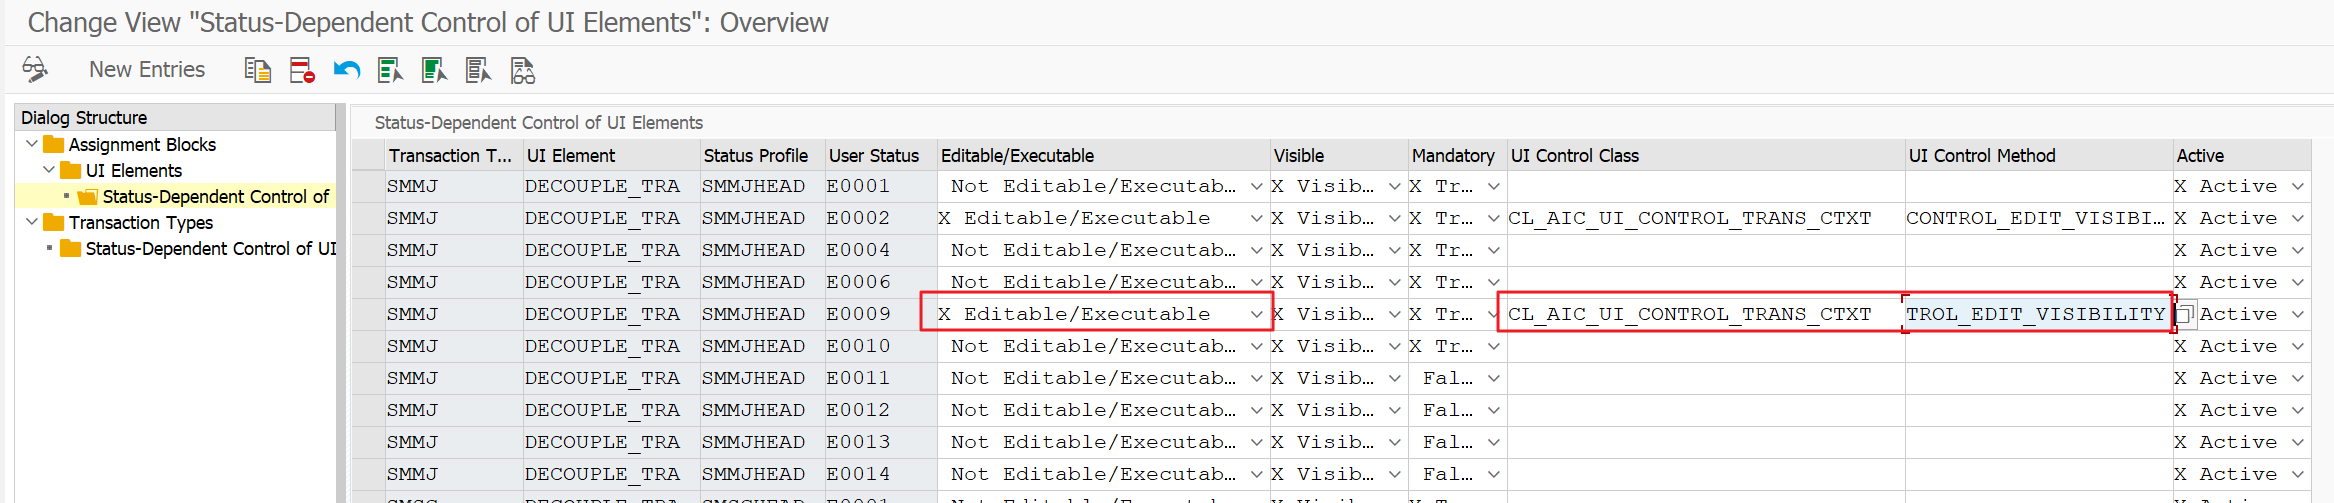Collapse the UI Elements tree node

pyautogui.click(x=49, y=171)
